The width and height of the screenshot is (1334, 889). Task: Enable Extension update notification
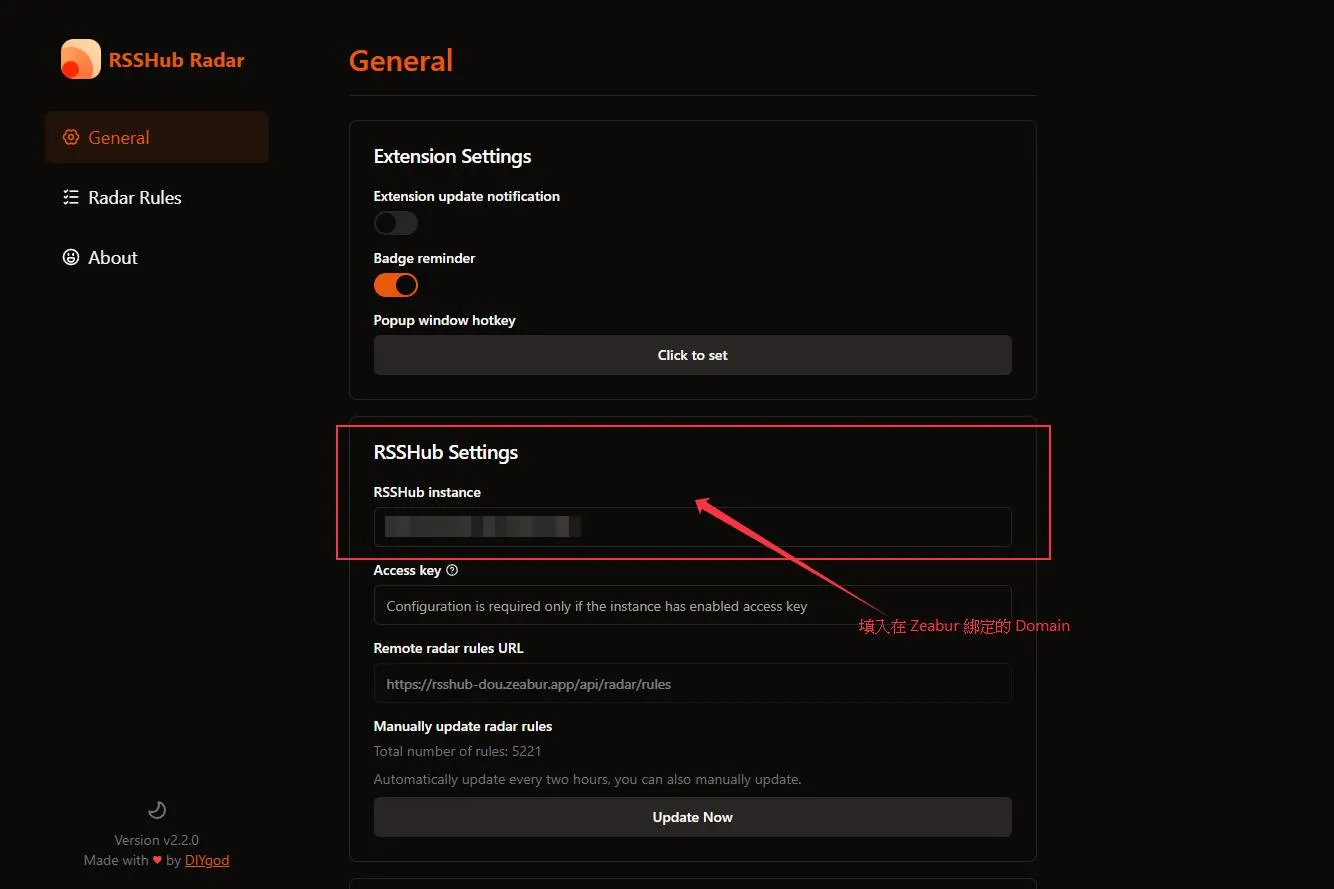395,222
